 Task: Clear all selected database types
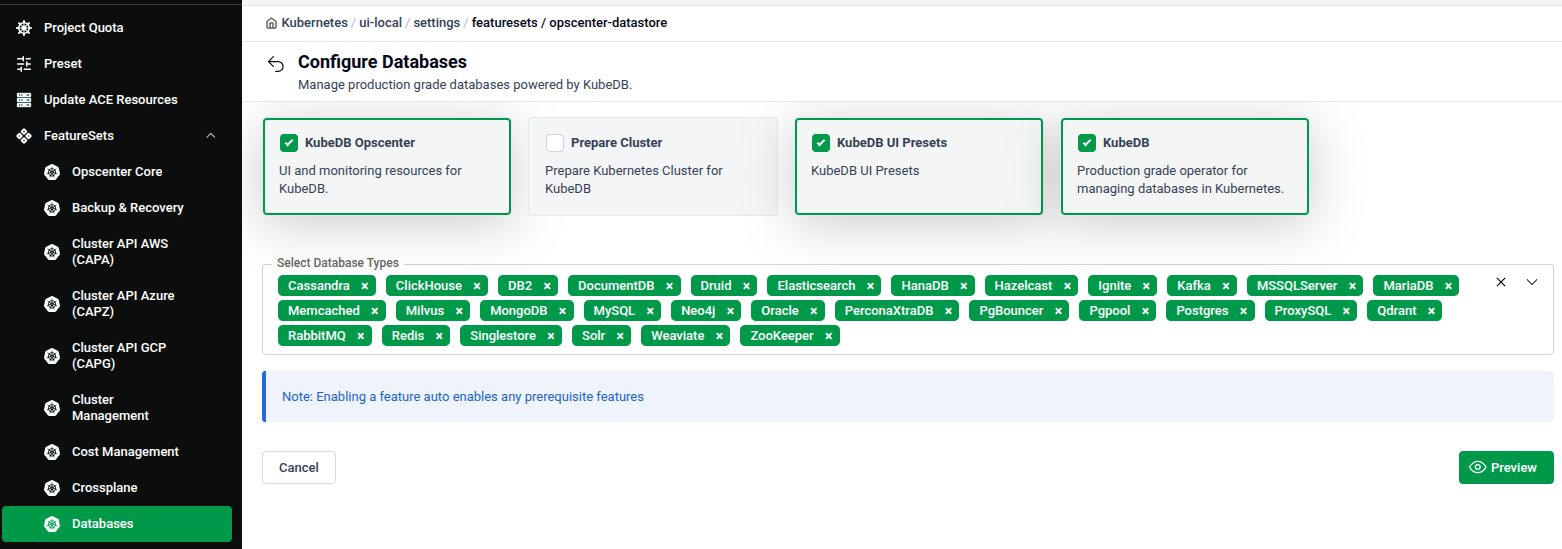point(1500,282)
